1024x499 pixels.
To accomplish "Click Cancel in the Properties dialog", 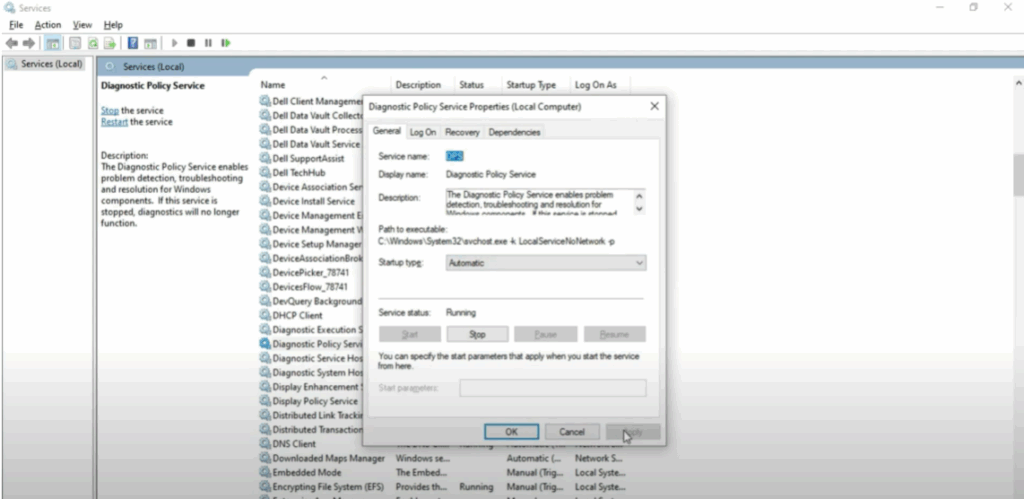I will coord(571,432).
